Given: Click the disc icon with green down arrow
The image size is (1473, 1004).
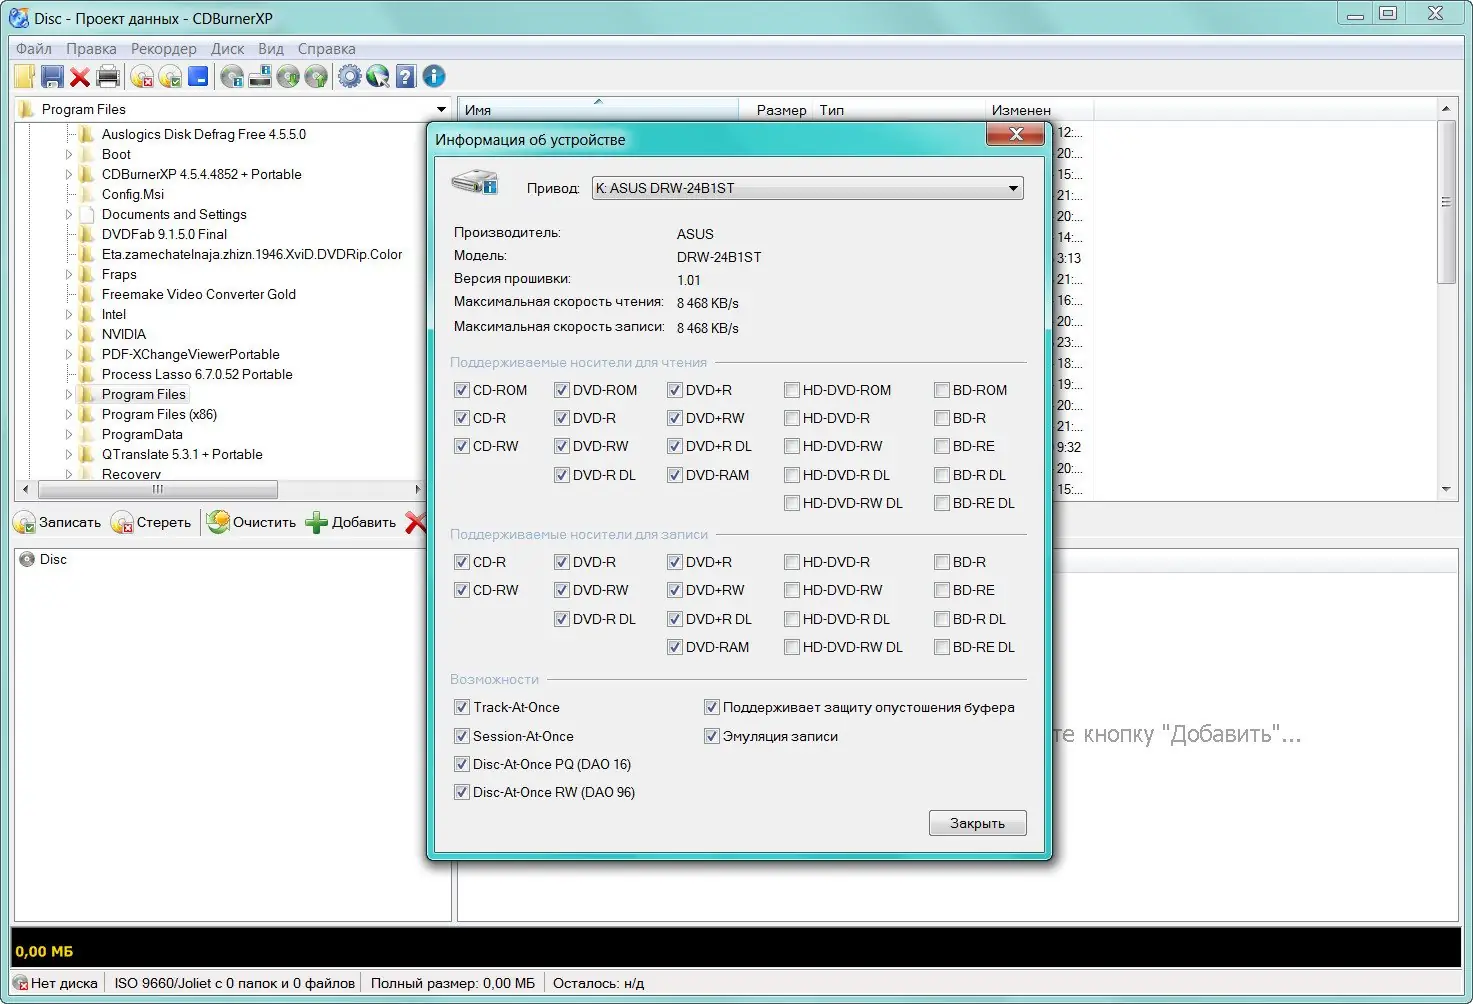Looking at the screenshot, I should [288, 76].
